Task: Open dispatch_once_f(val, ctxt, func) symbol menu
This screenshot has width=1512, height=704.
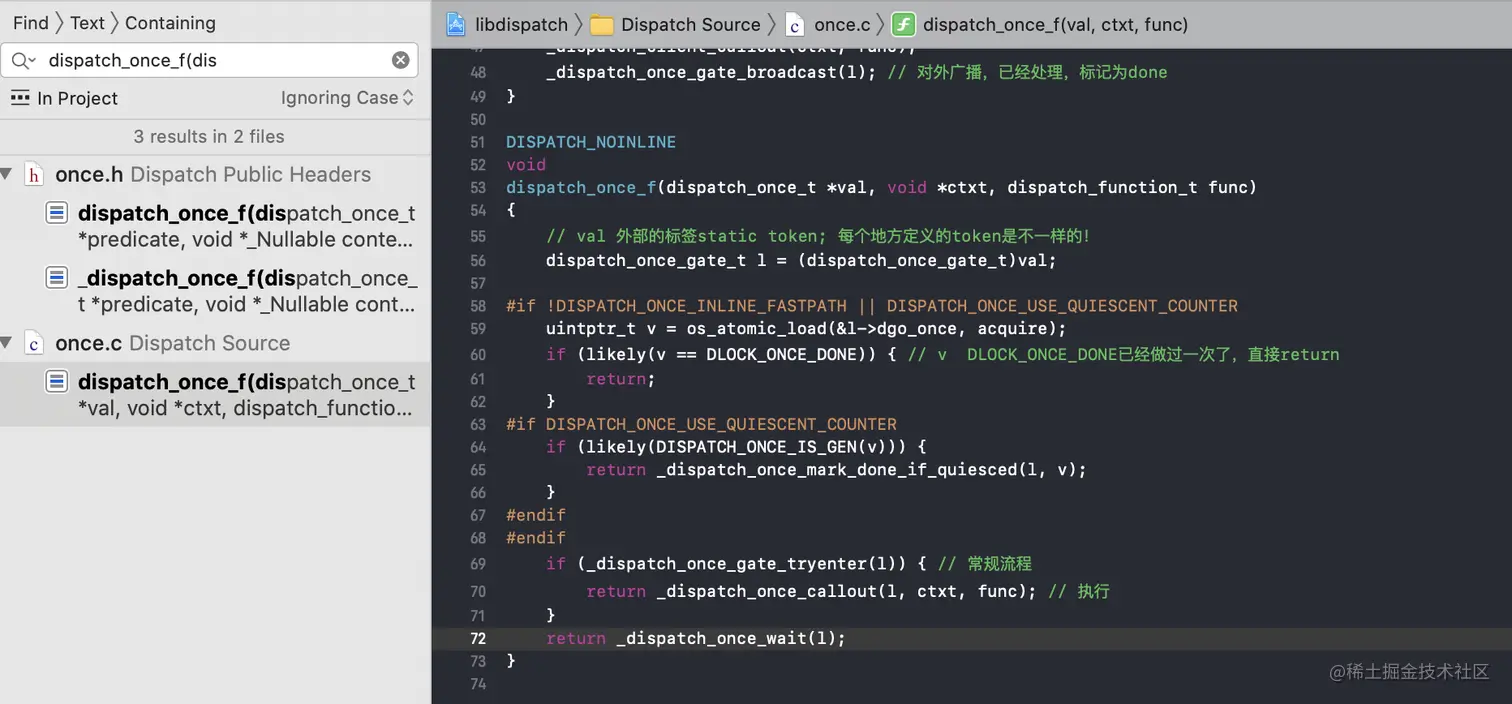Action: (x=1055, y=24)
